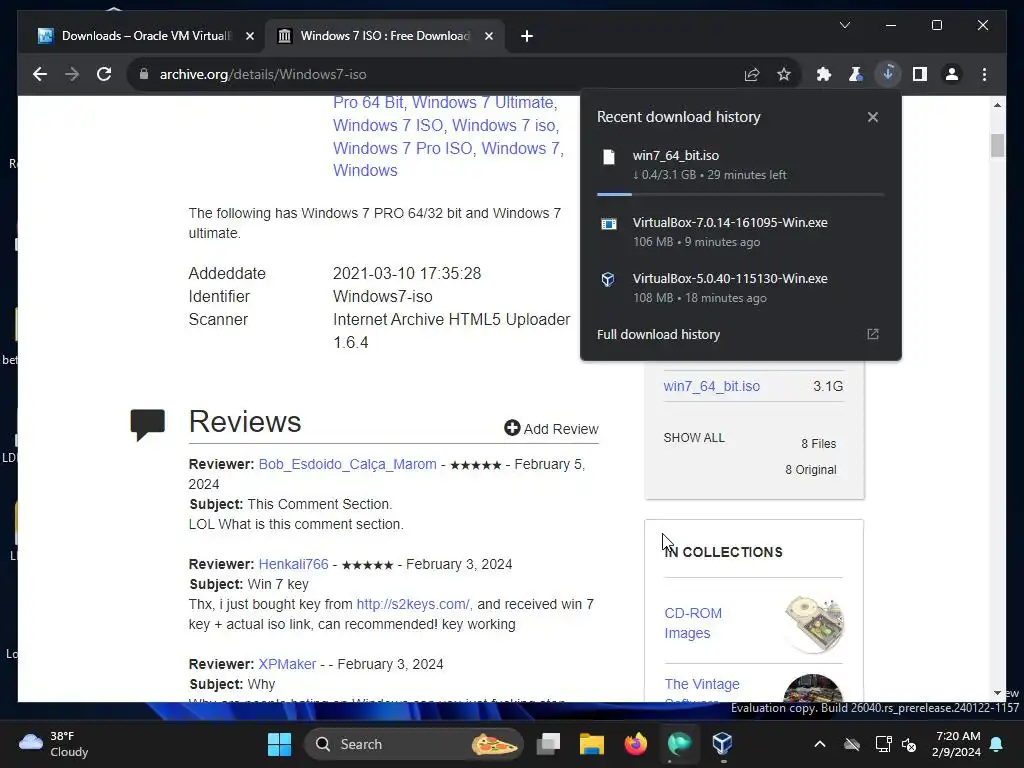Toggle the Downloads toolbar icon
This screenshot has height=768, width=1024.
point(888,74)
